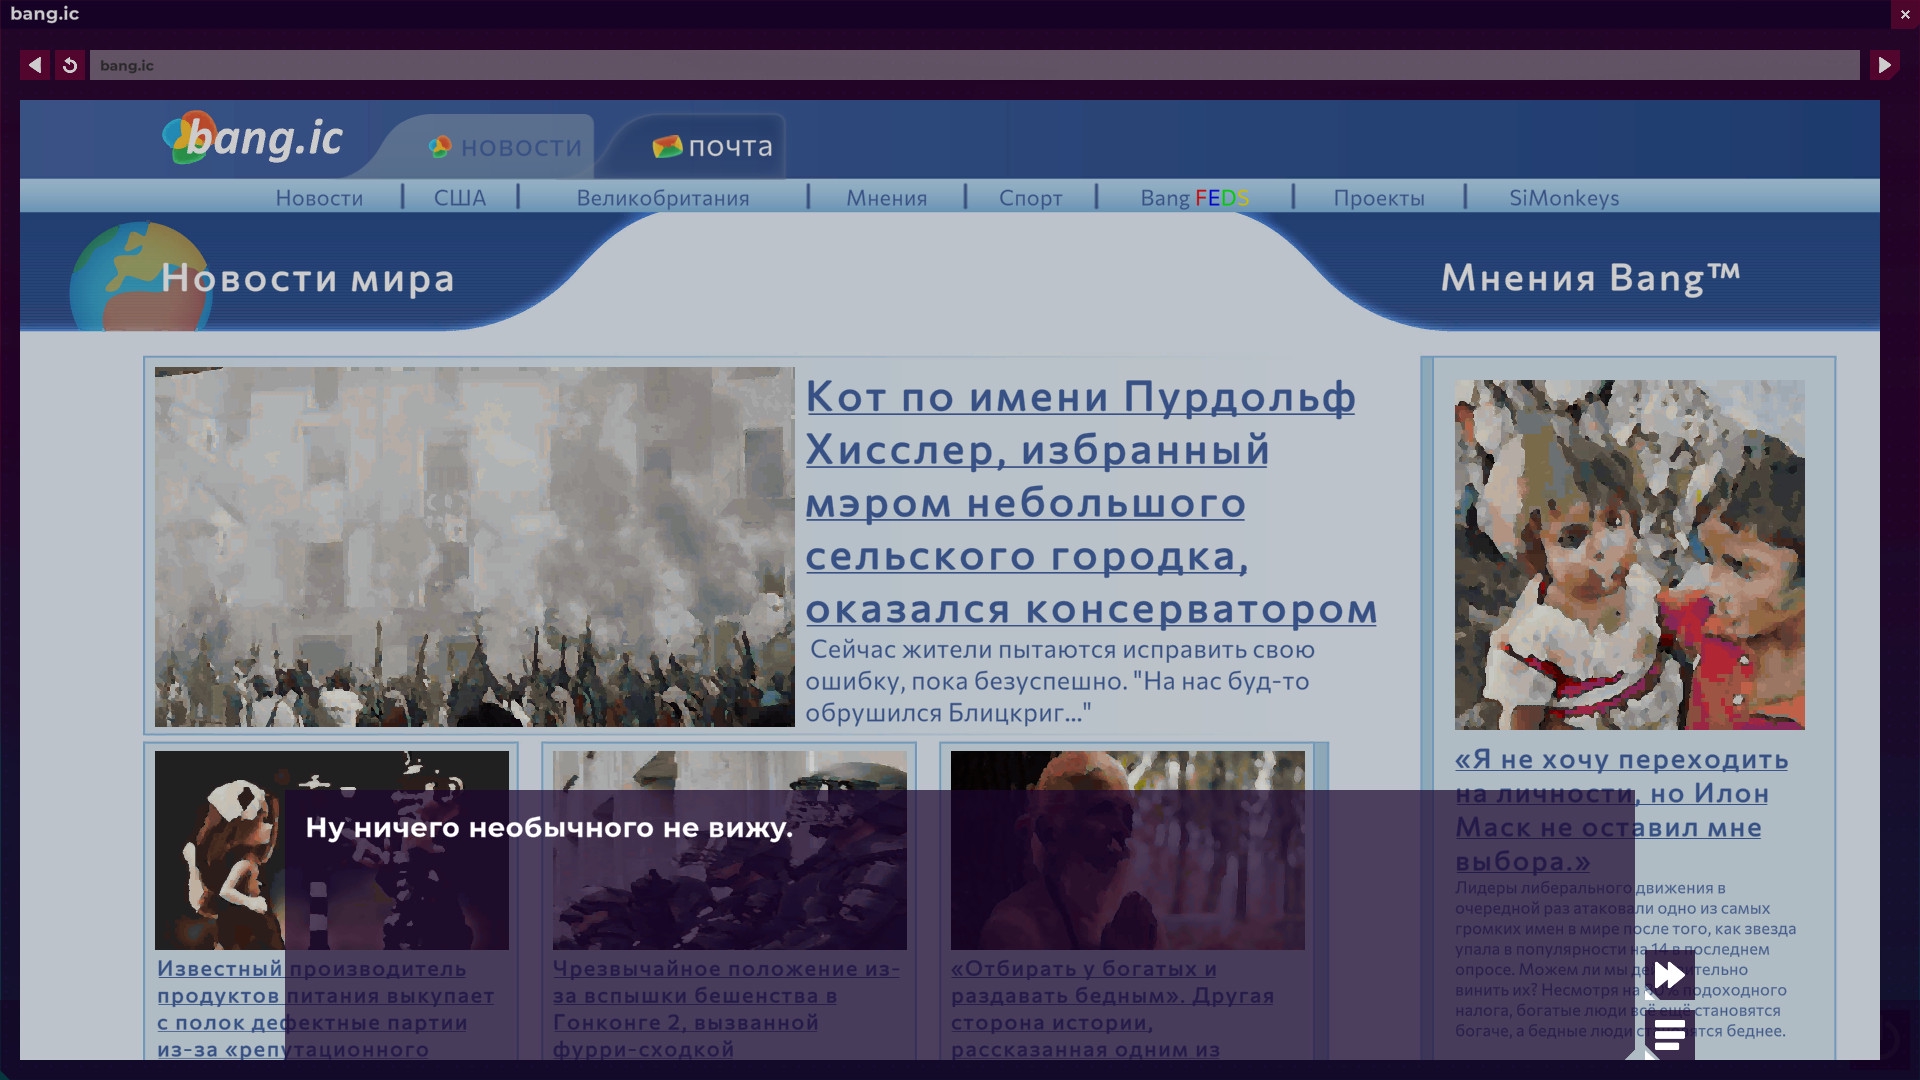
Task: Click the fast-forward skip dialogue button
Action: (x=1670, y=975)
